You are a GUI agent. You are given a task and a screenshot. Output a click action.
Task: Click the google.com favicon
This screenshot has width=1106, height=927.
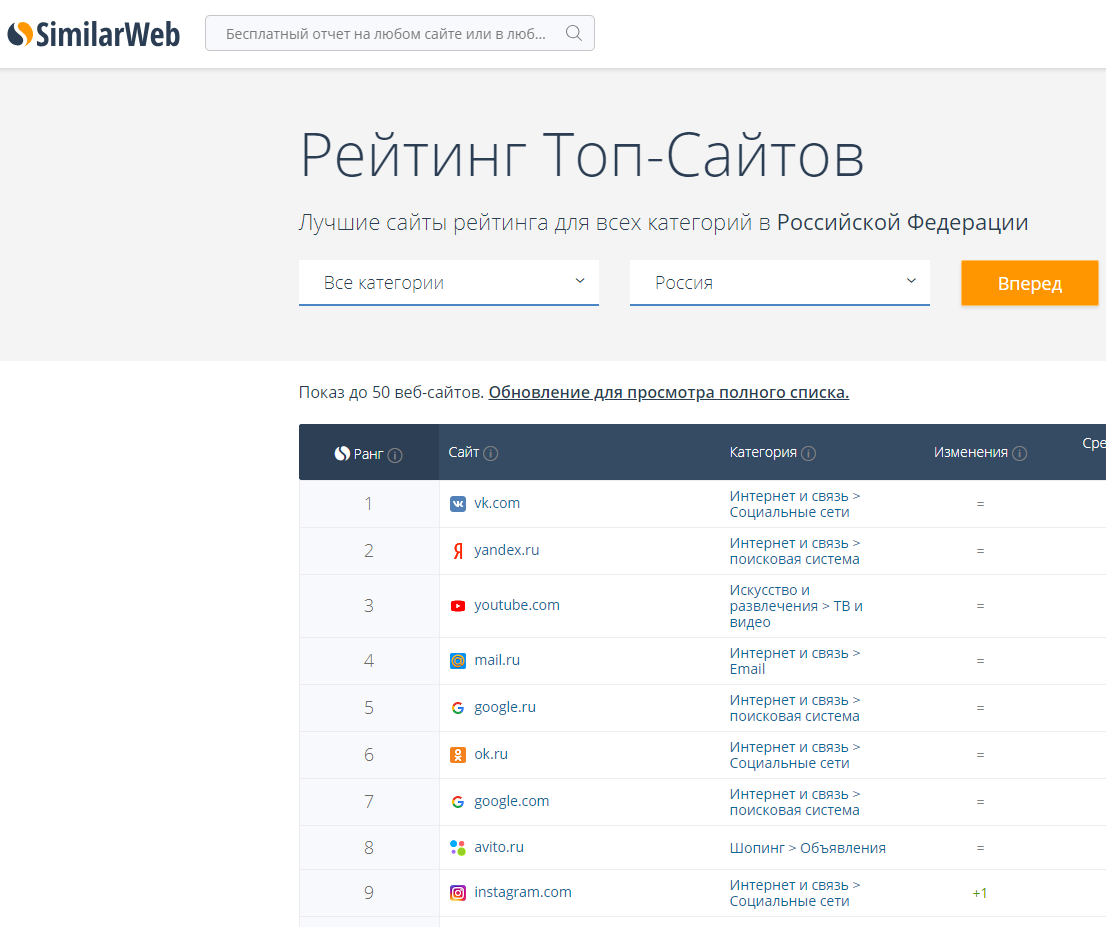[458, 802]
